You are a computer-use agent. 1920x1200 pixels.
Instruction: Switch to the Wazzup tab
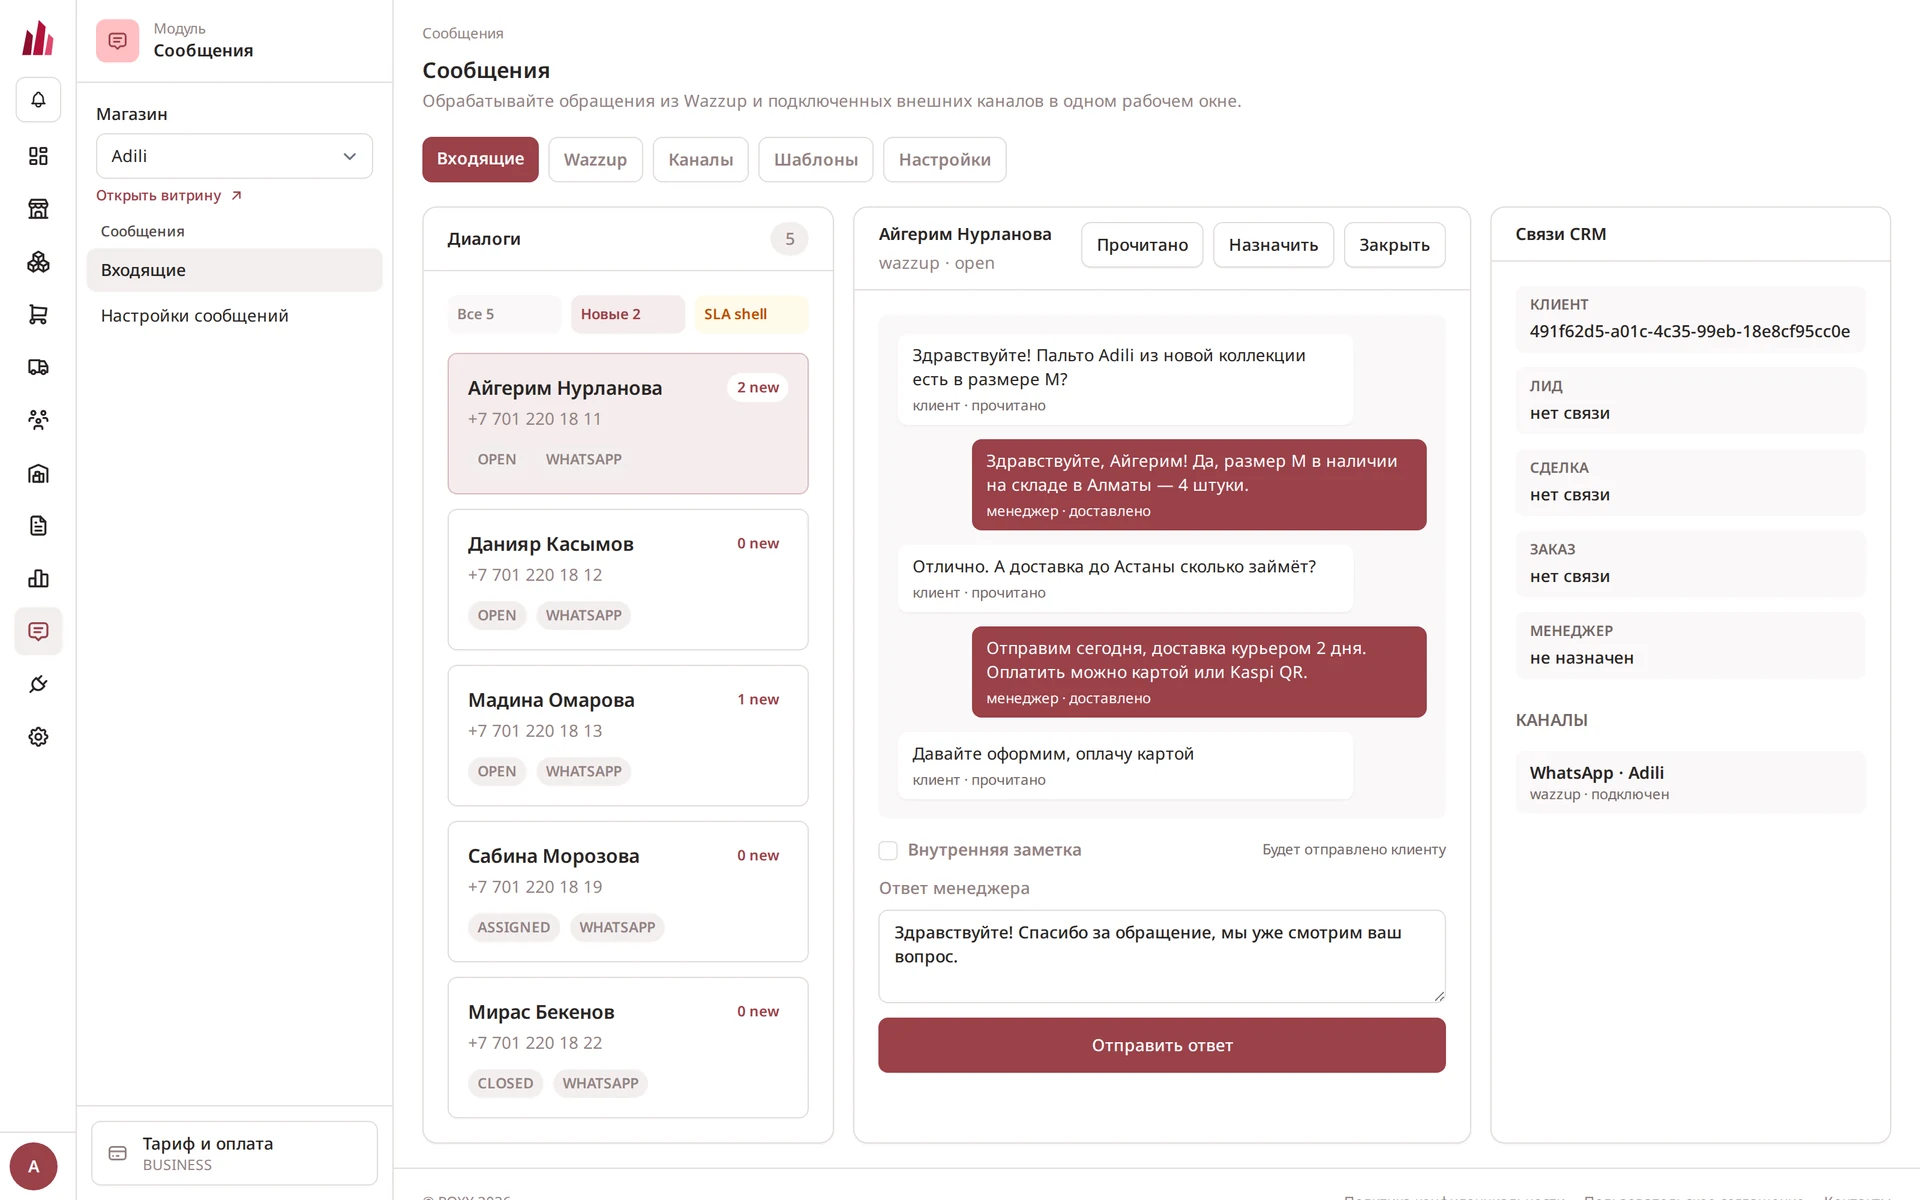pos(595,159)
